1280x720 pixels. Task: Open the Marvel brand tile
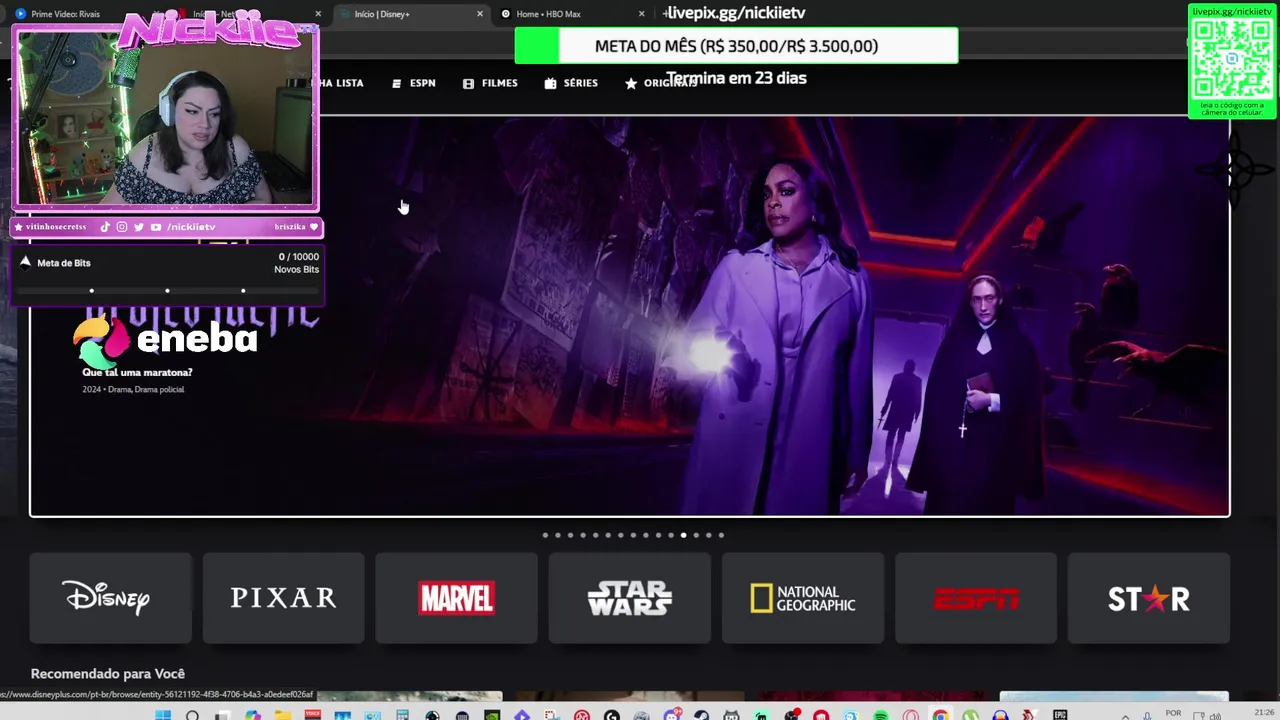(x=456, y=598)
